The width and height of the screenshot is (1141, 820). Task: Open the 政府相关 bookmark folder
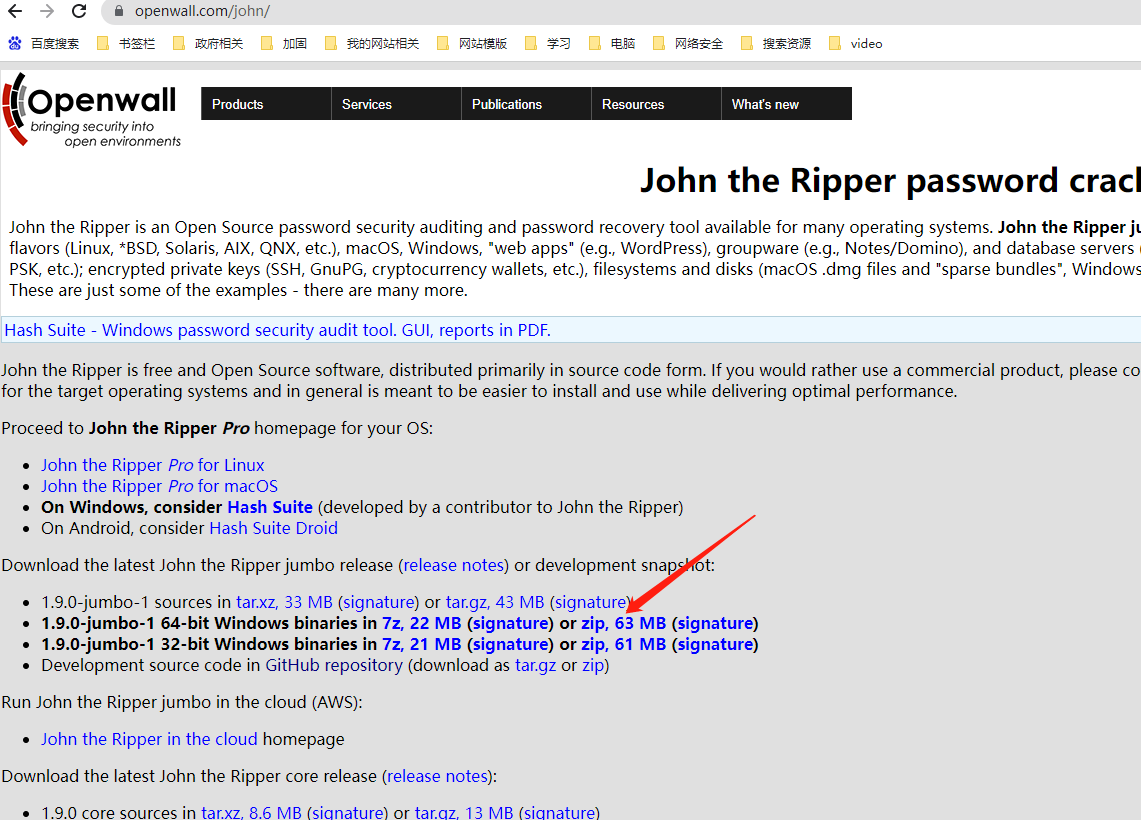(208, 44)
